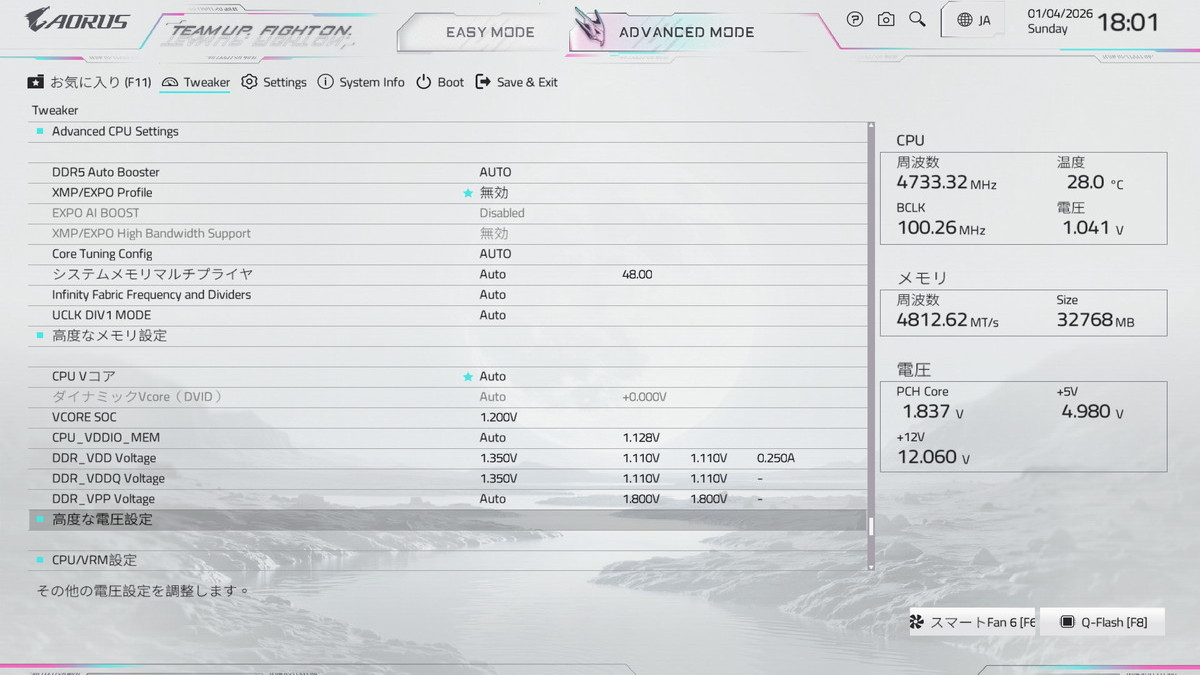Open the magnifier search icon
The image size is (1200, 675).
[x=917, y=19]
